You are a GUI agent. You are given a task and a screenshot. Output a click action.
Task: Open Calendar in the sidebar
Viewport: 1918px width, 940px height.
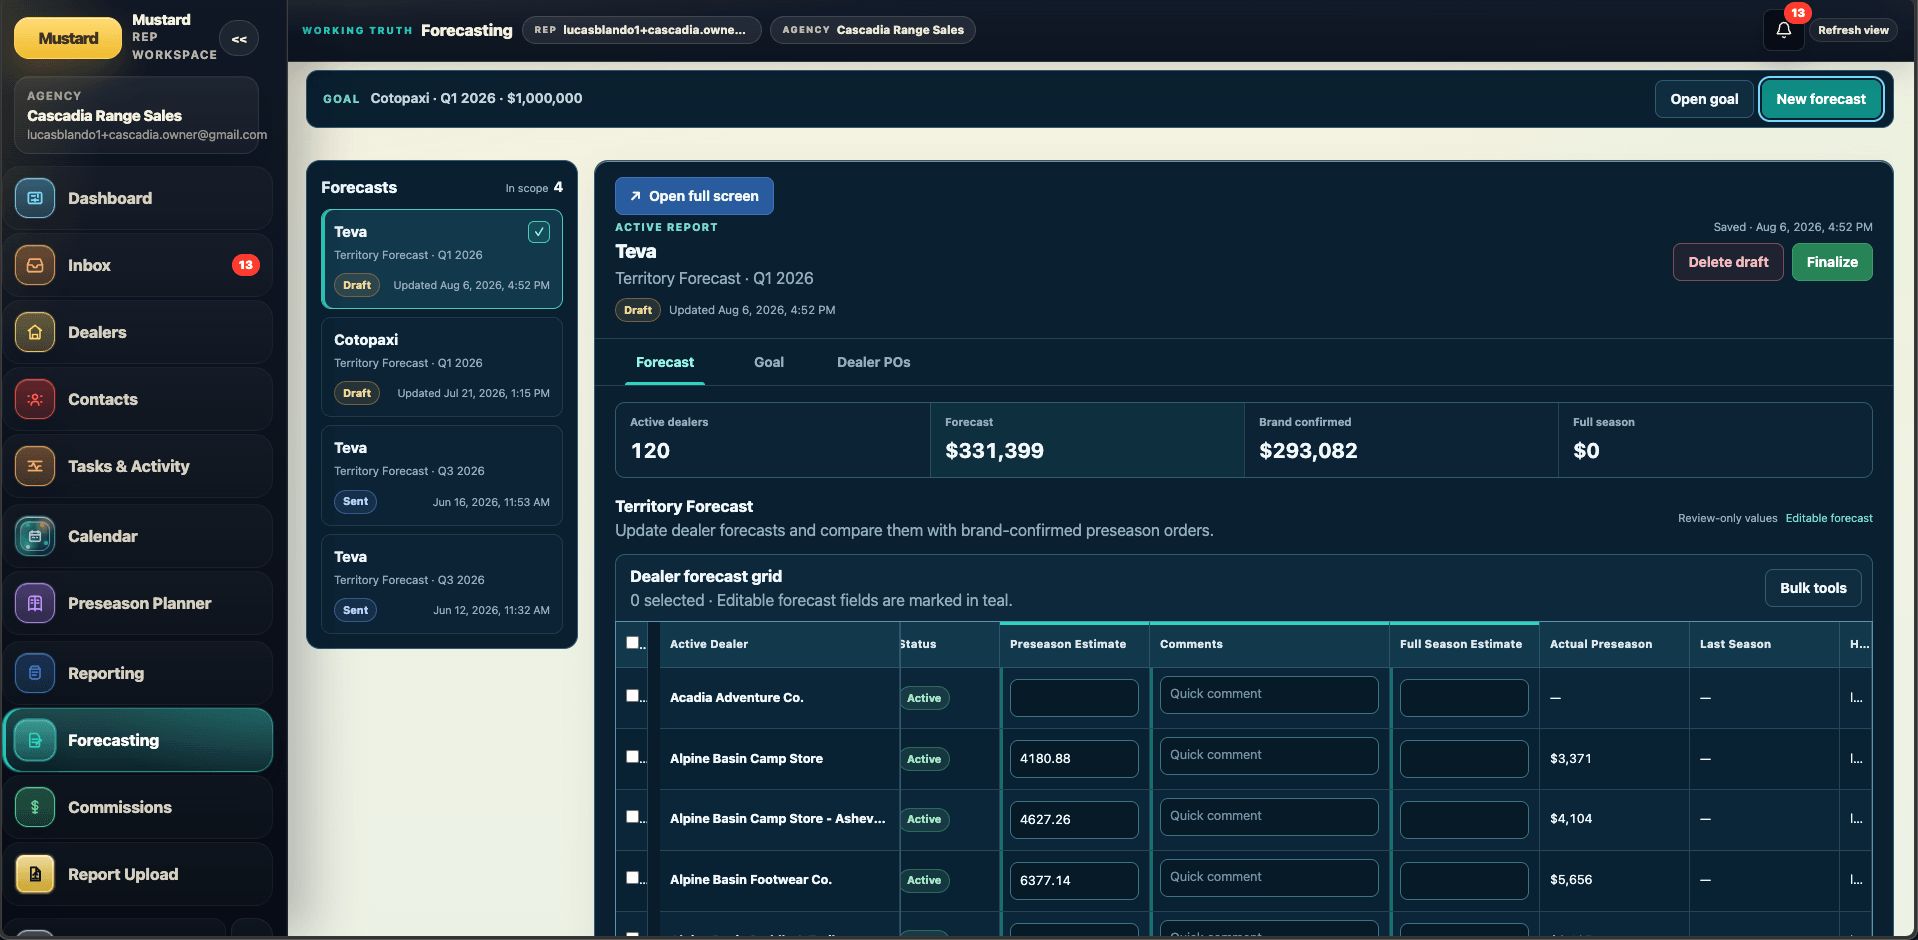pyautogui.click(x=138, y=536)
